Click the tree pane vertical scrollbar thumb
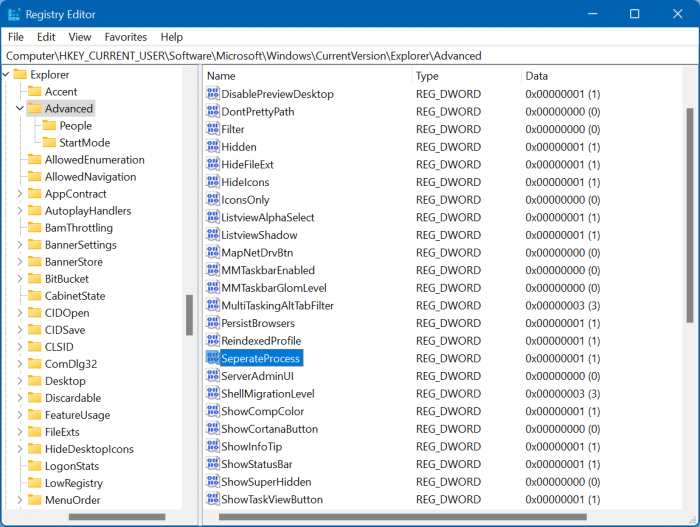Viewport: 700px width, 527px height. point(189,315)
